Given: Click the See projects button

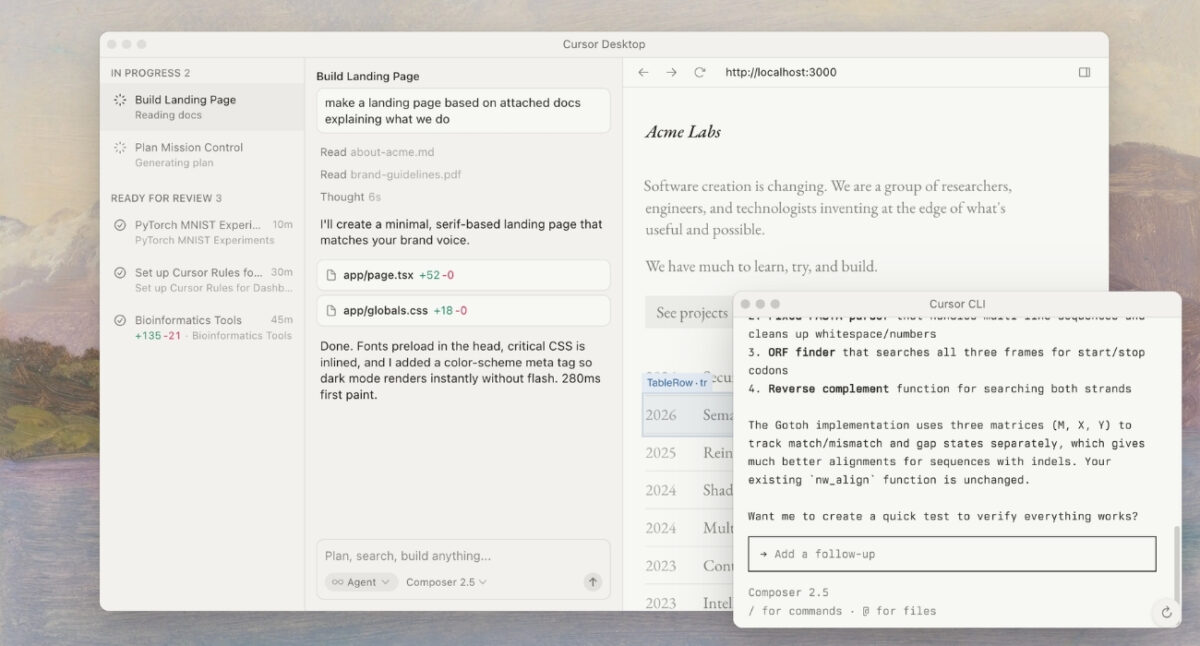Looking at the screenshot, I should tap(690, 313).
